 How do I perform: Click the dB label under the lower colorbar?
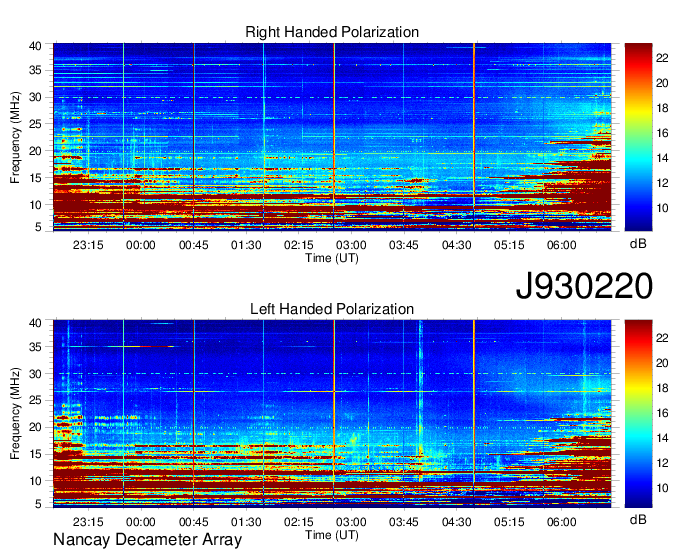(x=638, y=519)
